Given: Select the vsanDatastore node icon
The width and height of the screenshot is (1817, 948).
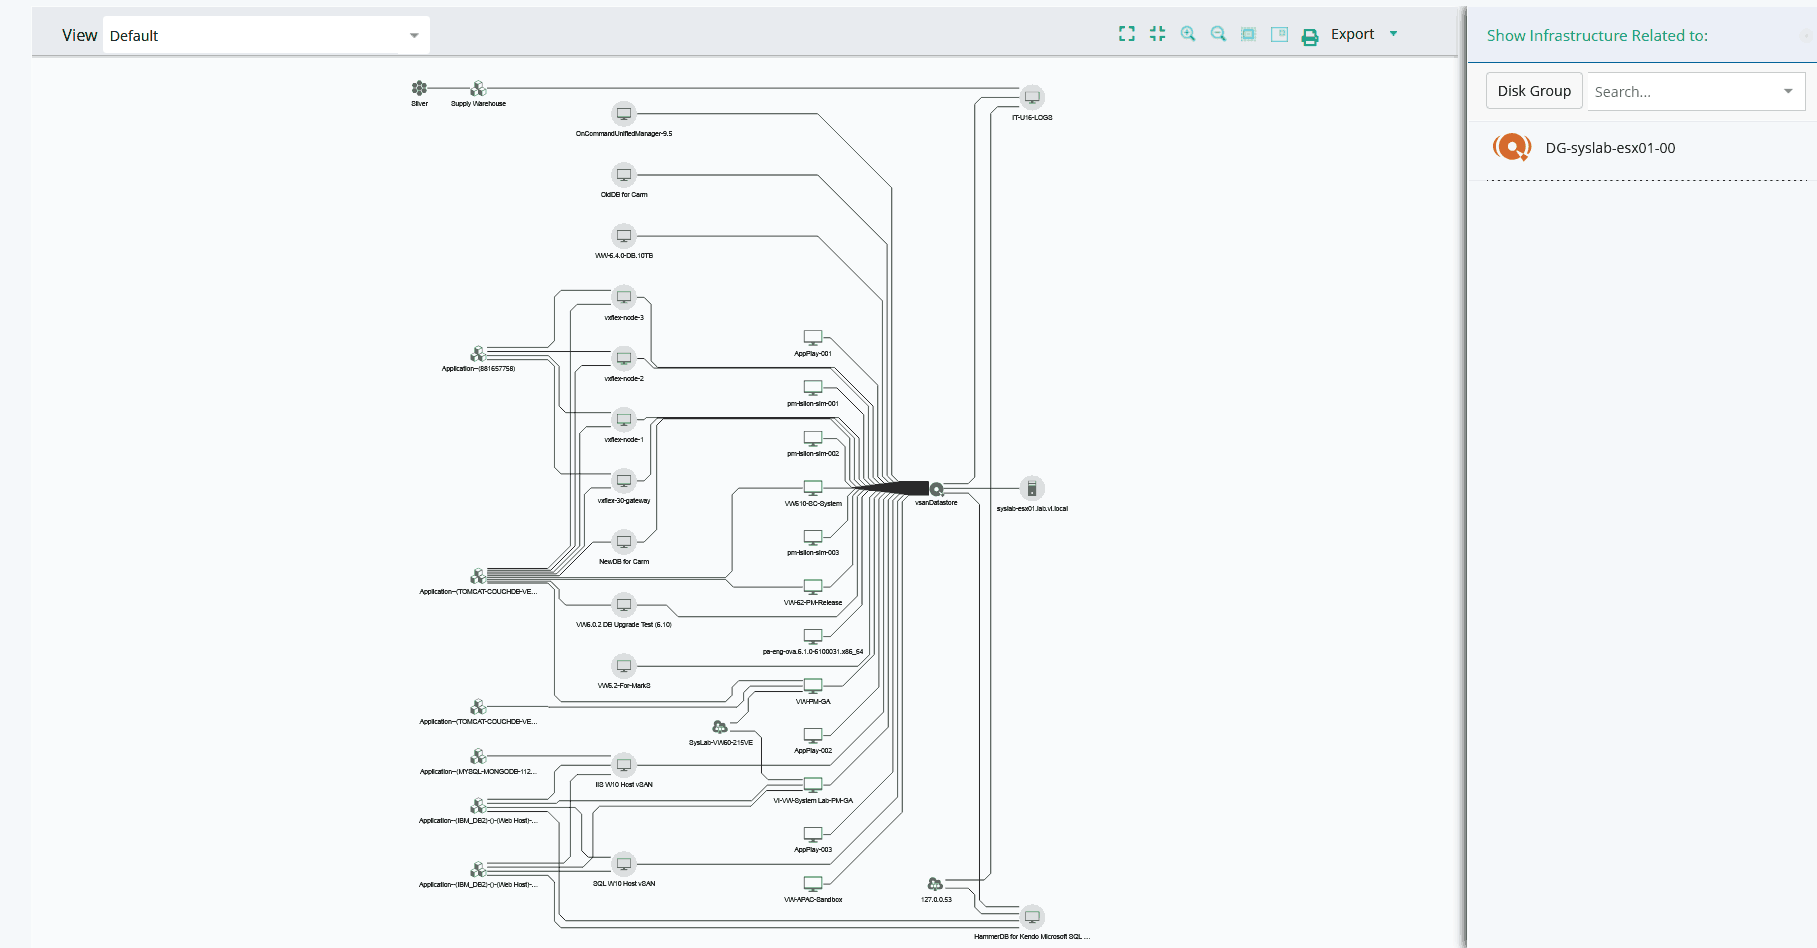Looking at the screenshot, I should click(937, 489).
